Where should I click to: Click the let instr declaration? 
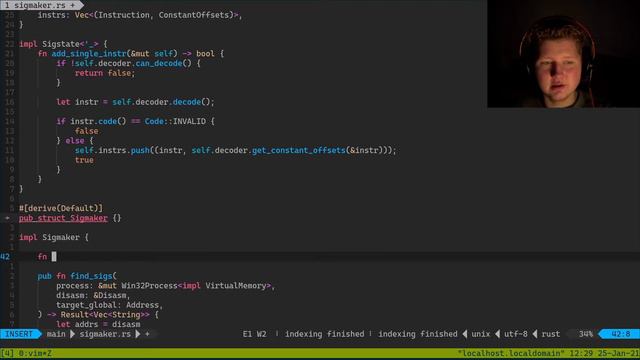point(135,102)
